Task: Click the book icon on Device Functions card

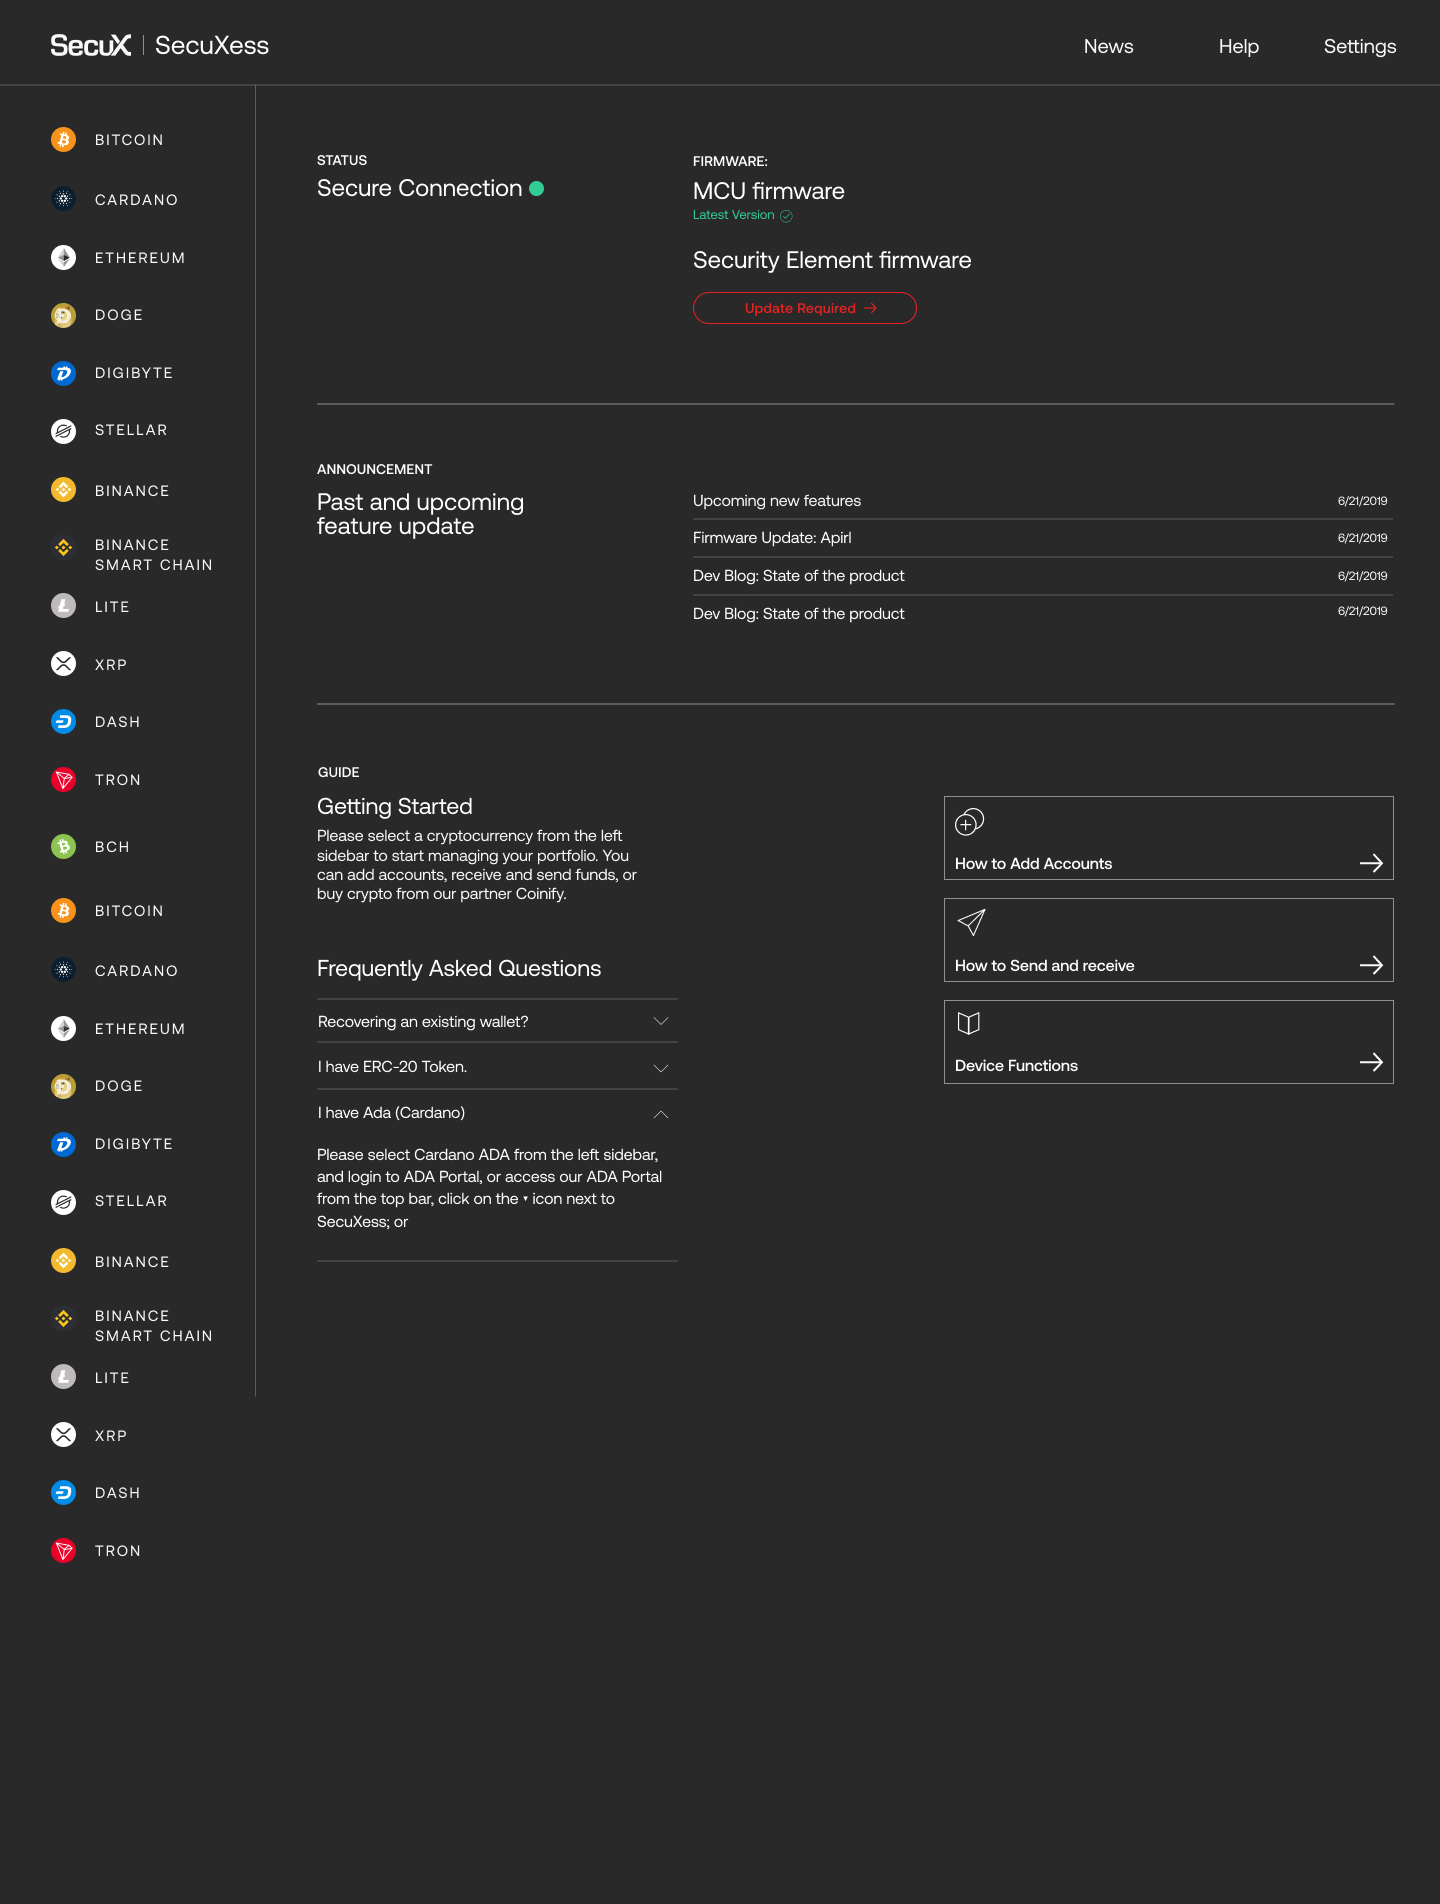Action: point(969,1023)
